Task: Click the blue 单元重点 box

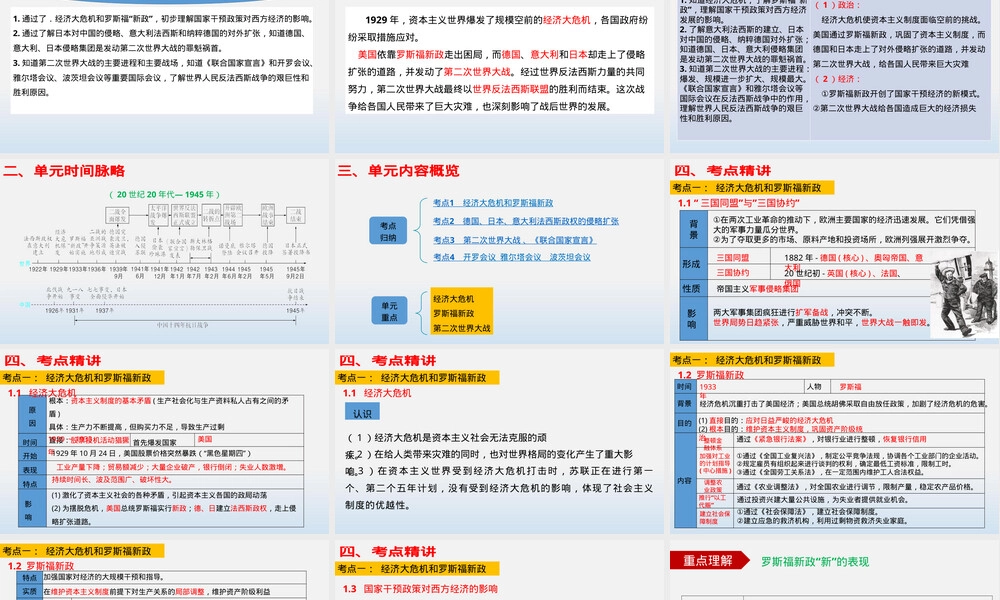Action: click(x=389, y=311)
